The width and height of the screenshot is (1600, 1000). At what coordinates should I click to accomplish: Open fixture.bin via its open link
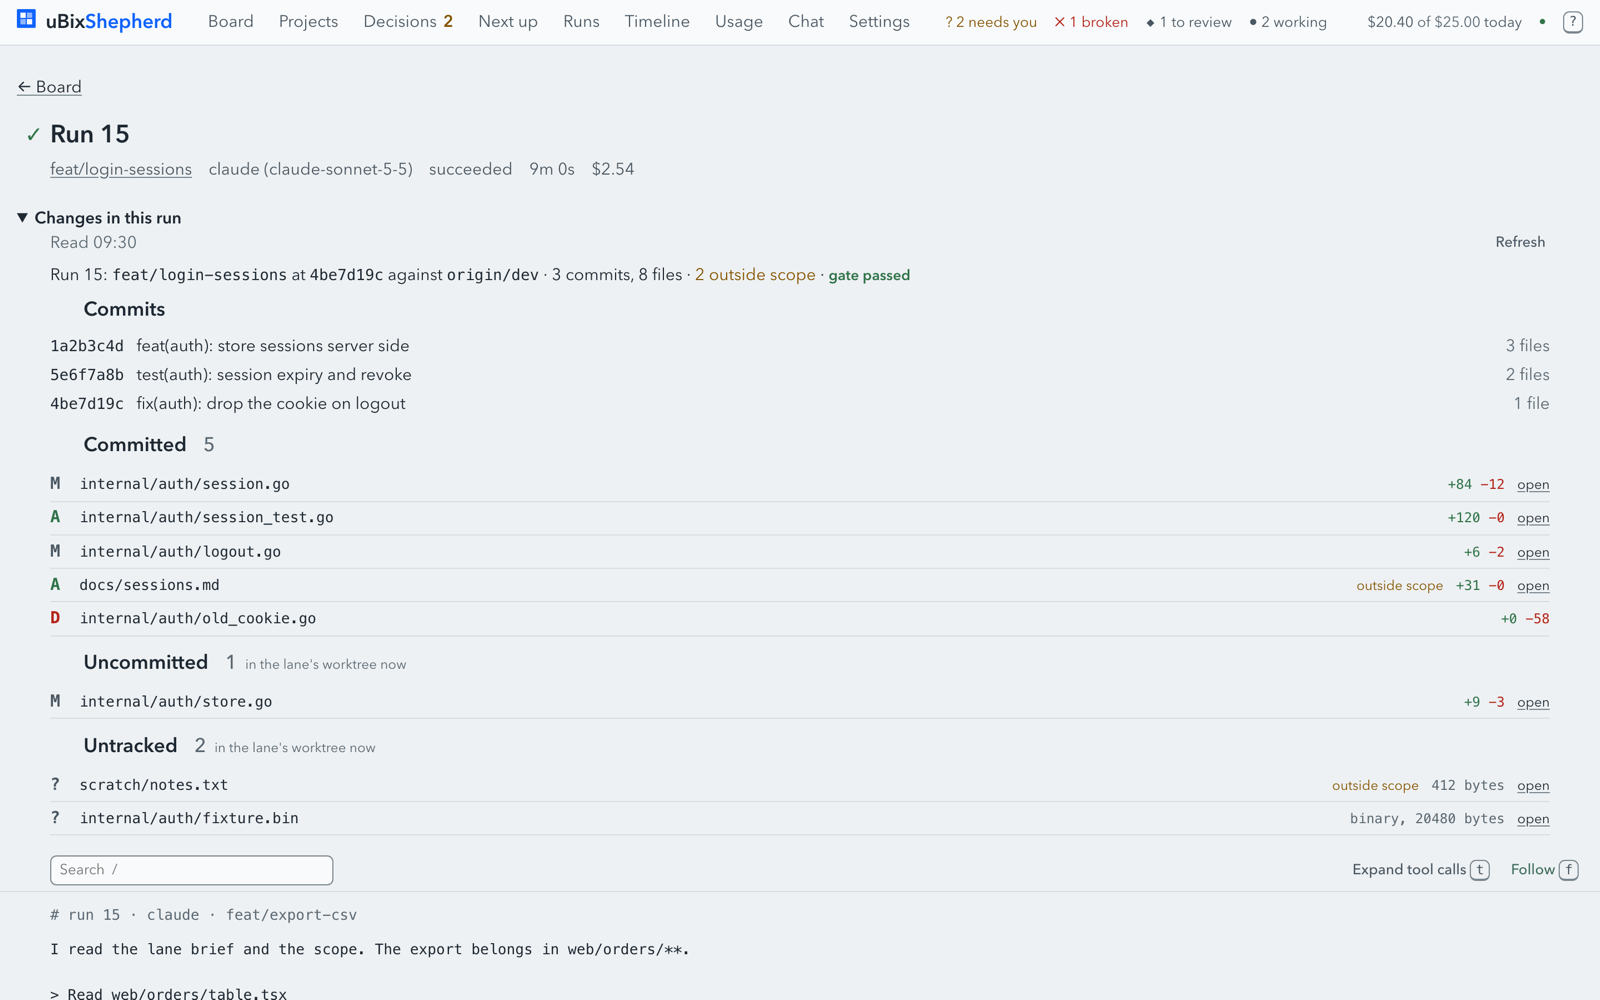[1533, 819]
